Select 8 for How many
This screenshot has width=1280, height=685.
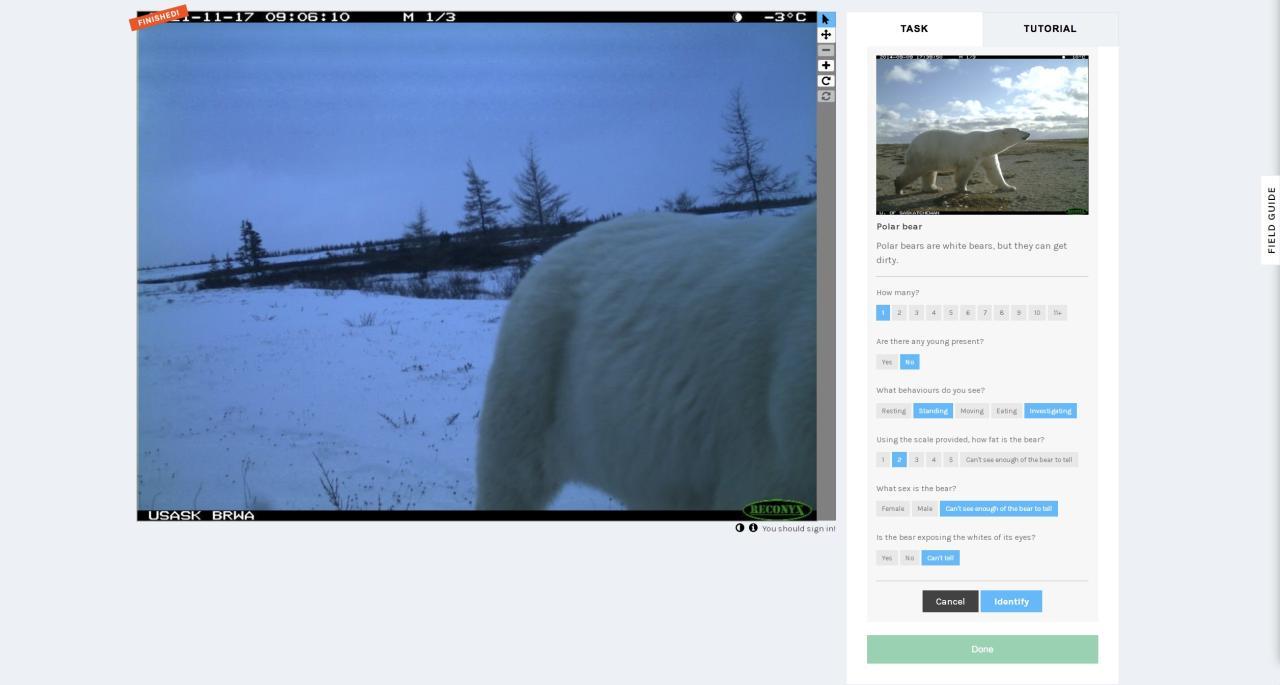(1001, 313)
